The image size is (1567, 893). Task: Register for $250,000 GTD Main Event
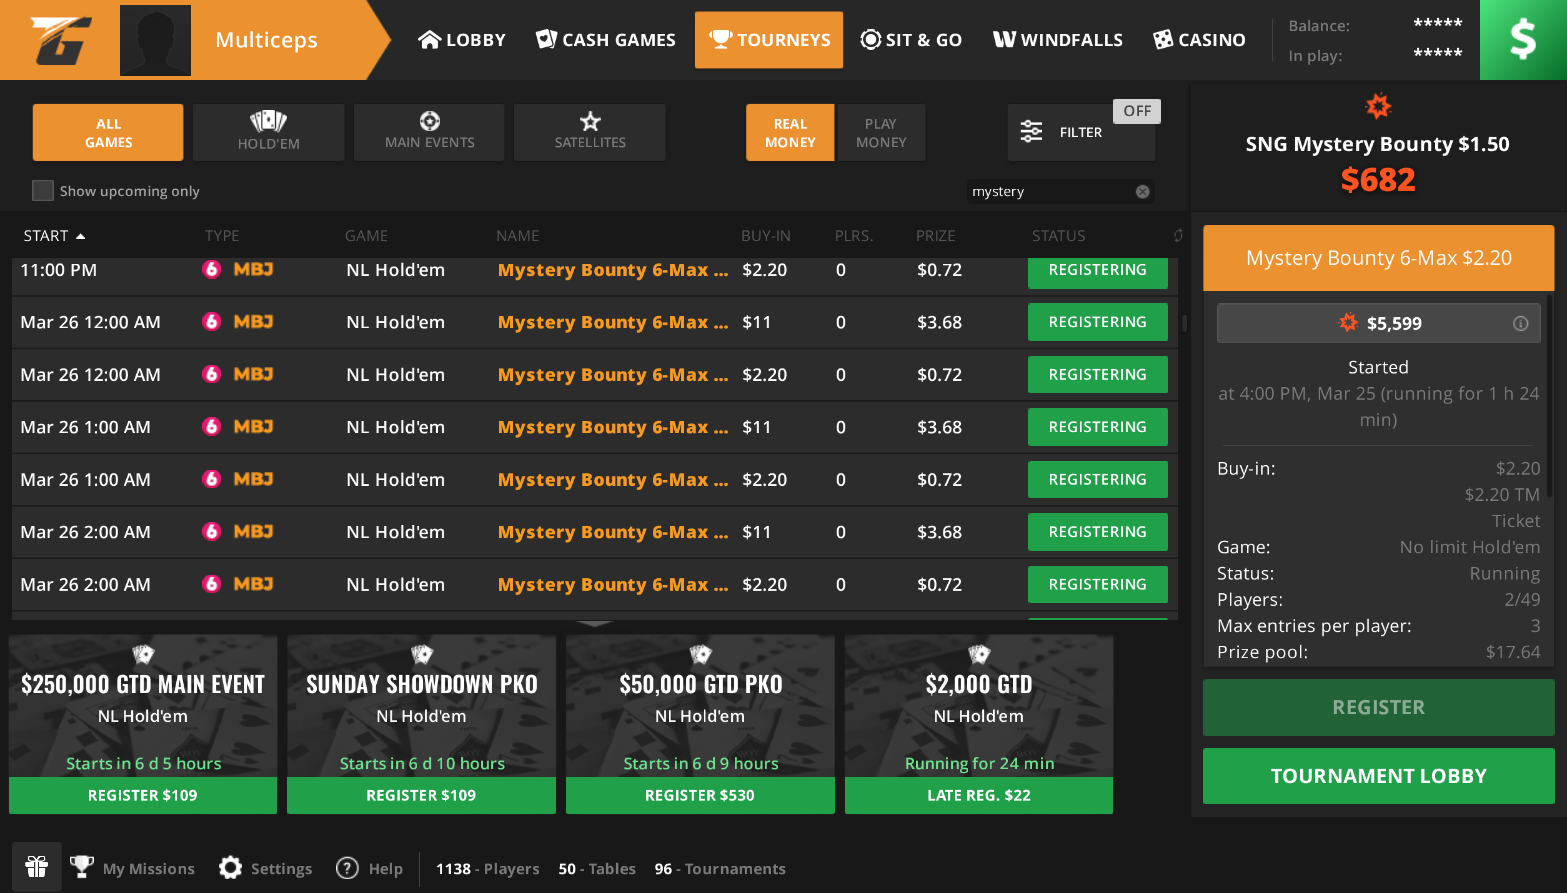(x=143, y=795)
